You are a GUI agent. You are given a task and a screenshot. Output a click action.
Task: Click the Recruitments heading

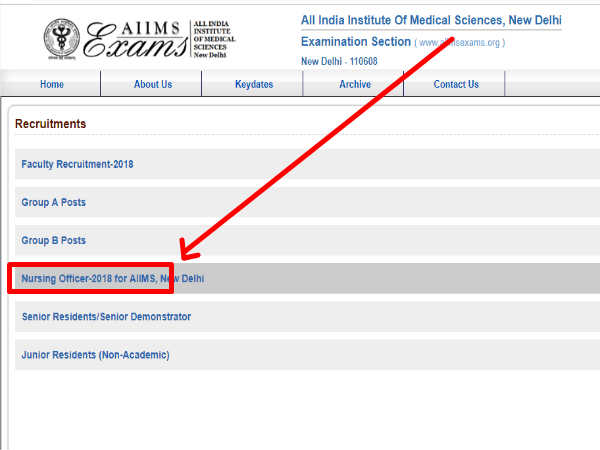[51, 124]
